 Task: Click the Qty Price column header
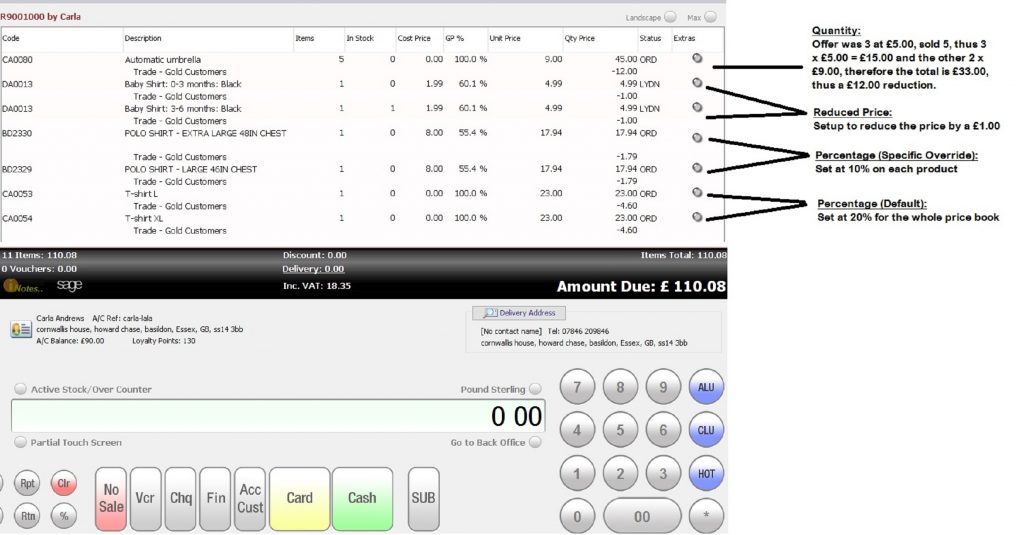pyautogui.click(x=580, y=38)
